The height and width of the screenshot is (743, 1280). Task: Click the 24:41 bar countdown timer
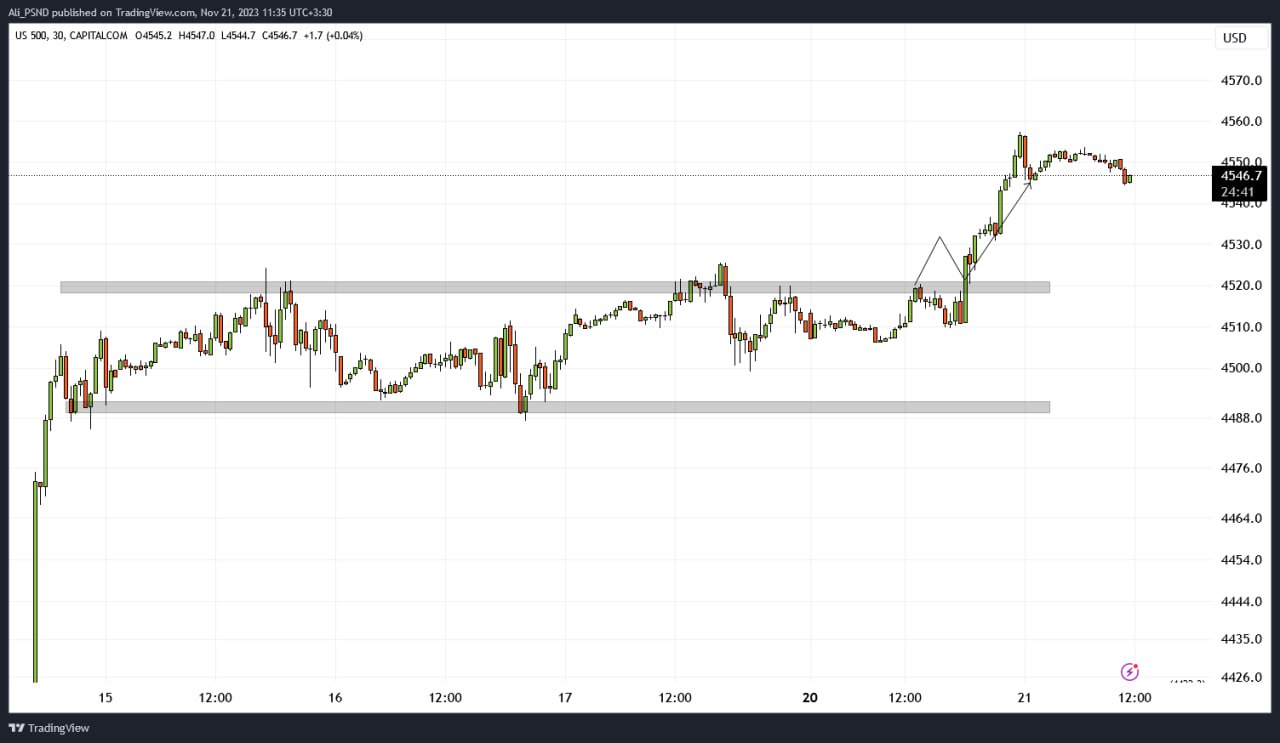point(1241,192)
